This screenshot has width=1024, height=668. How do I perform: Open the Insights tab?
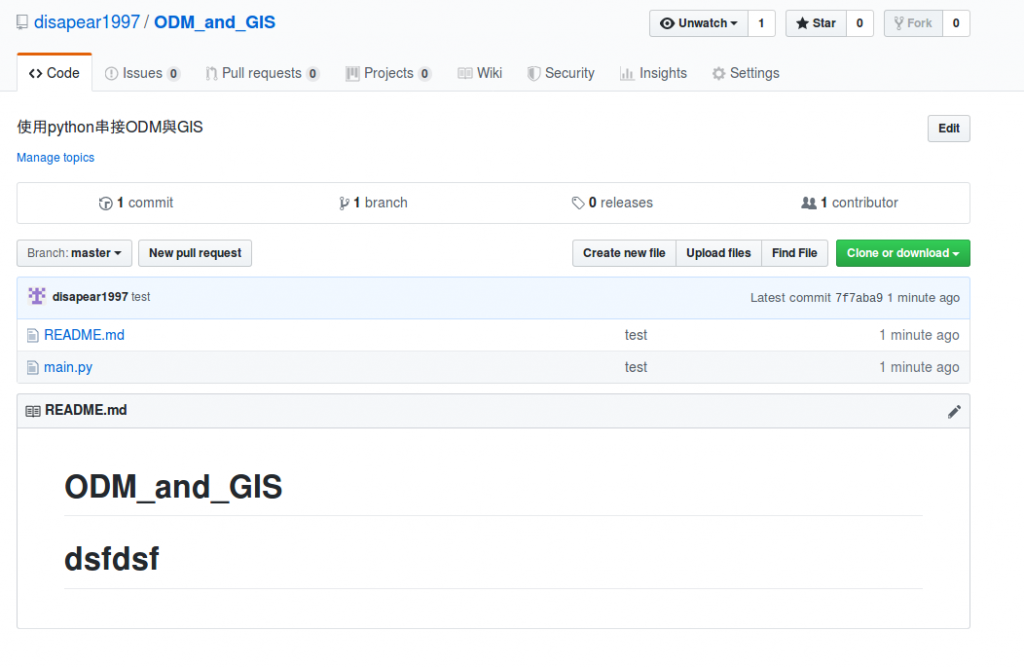(x=654, y=73)
